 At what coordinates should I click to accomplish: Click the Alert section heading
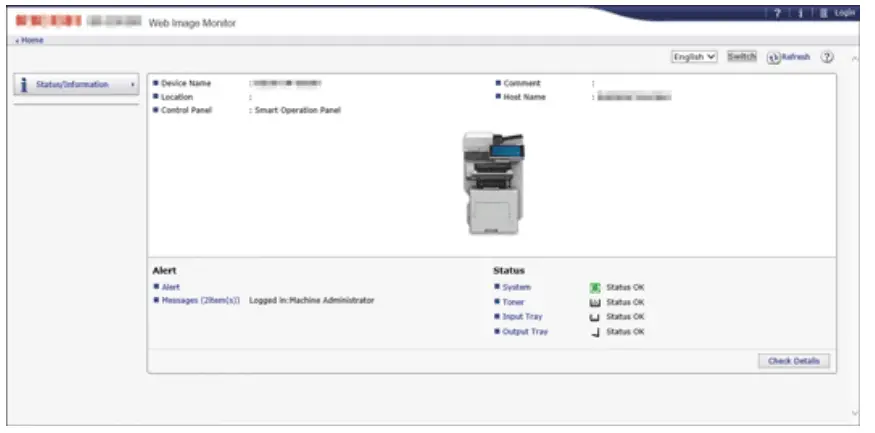(x=165, y=271)
